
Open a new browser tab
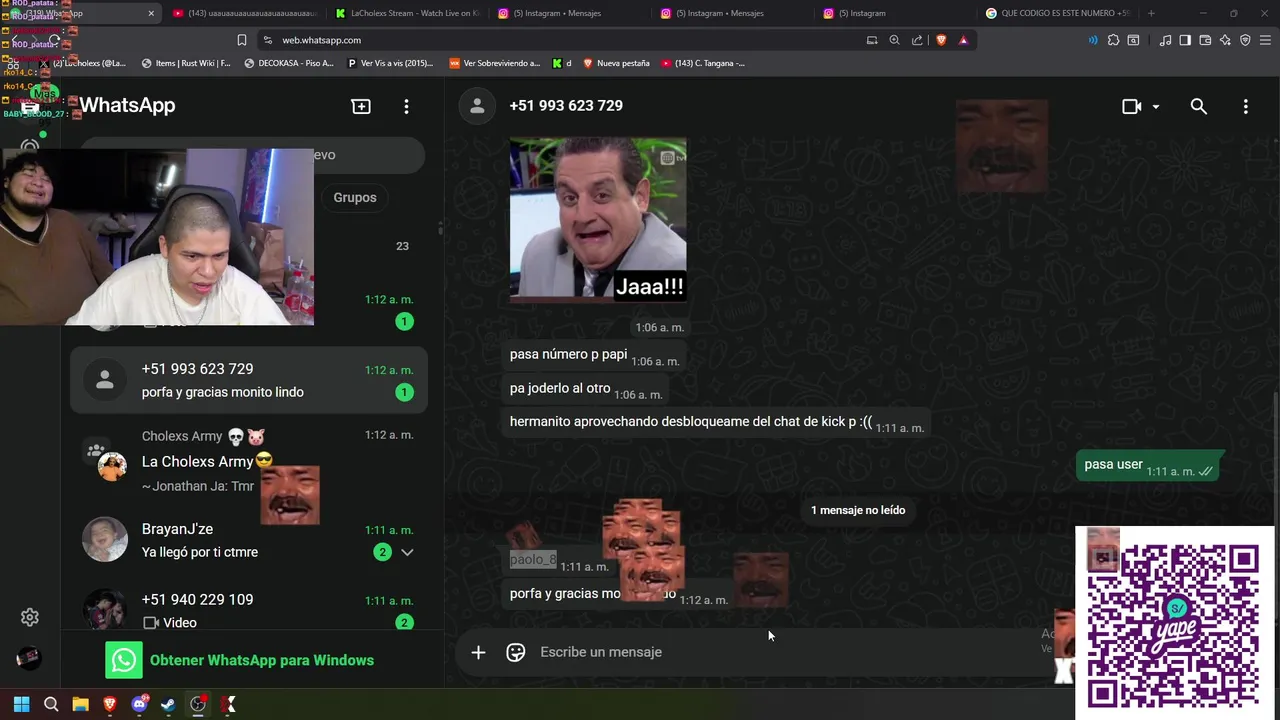pos(1151,13)
